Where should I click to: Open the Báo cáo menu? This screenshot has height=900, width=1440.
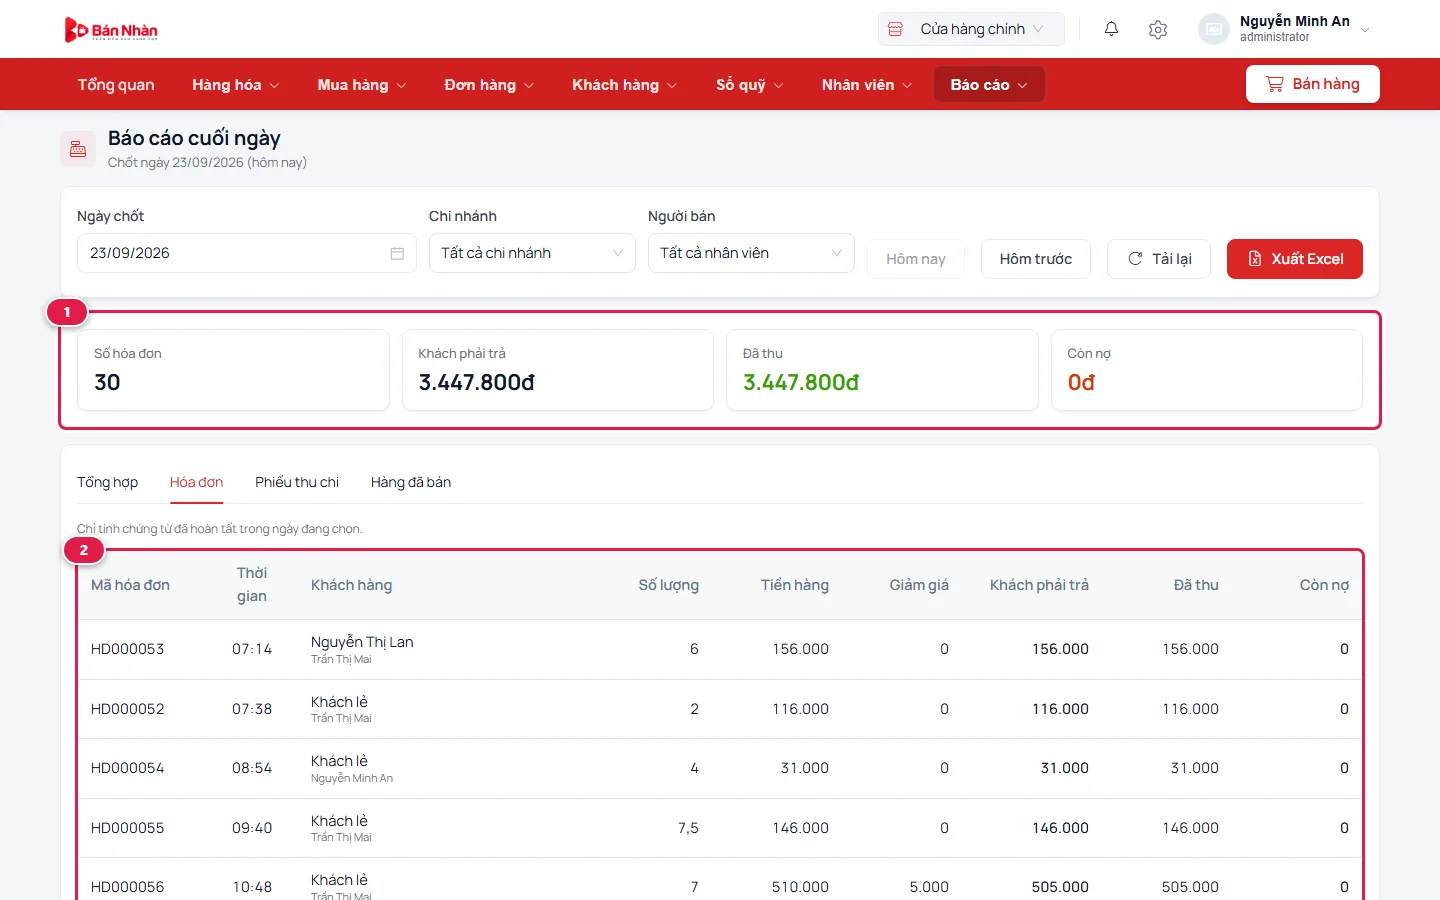coord(989,85)
